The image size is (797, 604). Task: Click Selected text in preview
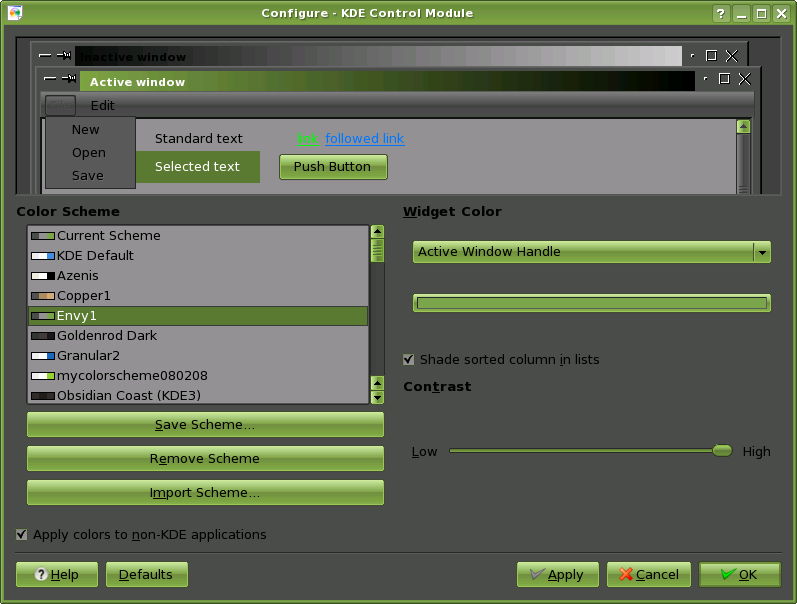coord(198,167)
